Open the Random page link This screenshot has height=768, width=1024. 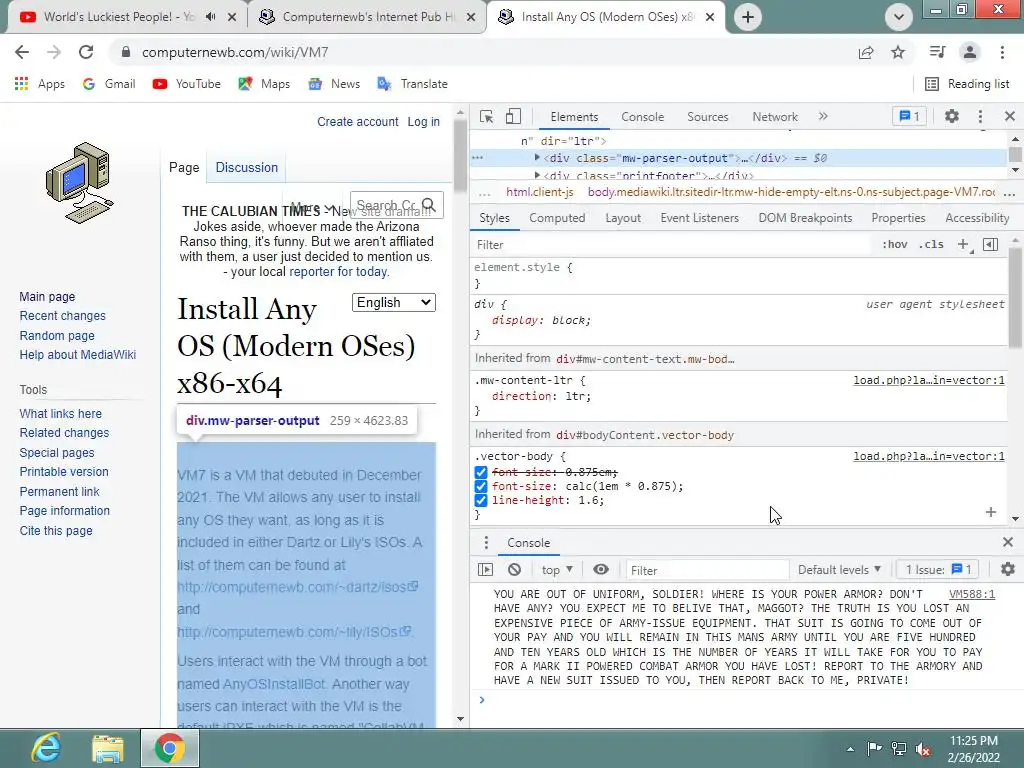point(57,335)
